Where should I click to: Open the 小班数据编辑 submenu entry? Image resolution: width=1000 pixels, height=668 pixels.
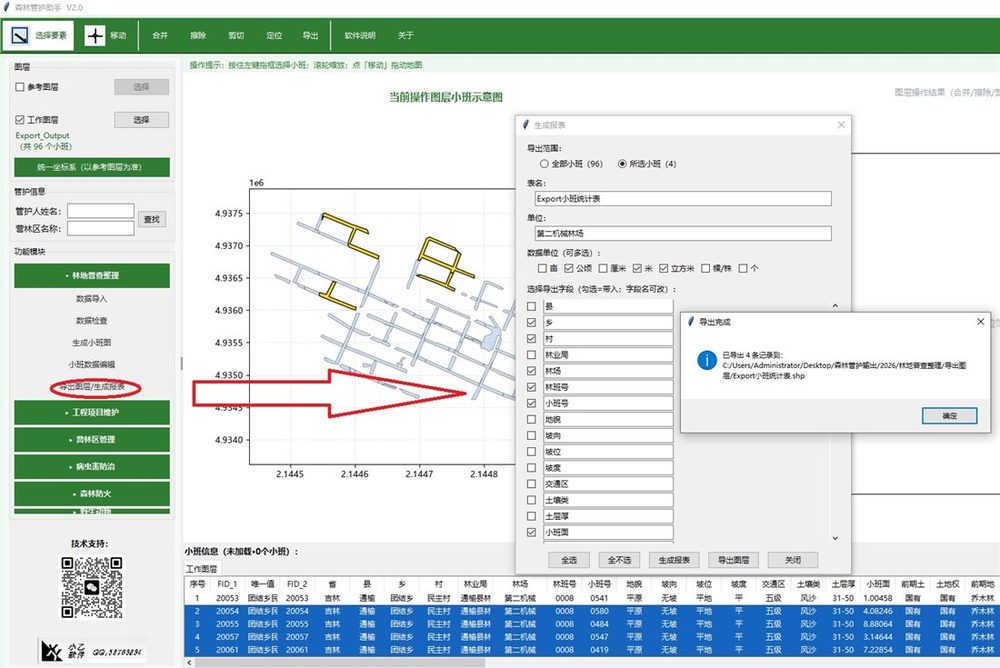(92, 364)
